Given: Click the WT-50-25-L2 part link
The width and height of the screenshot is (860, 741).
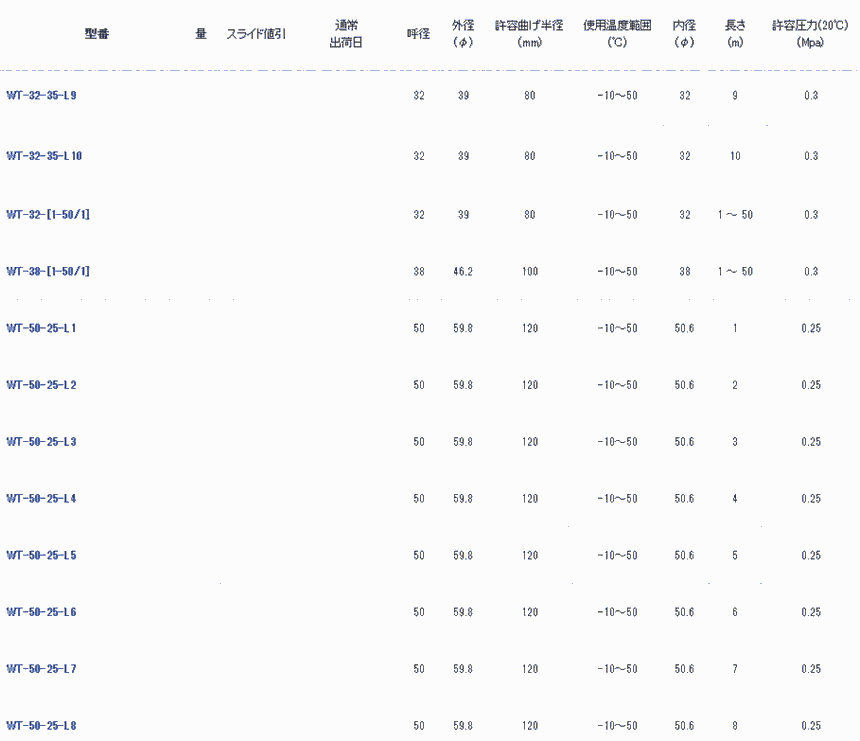Looking at the screenshot, I should tap(41, 385).
